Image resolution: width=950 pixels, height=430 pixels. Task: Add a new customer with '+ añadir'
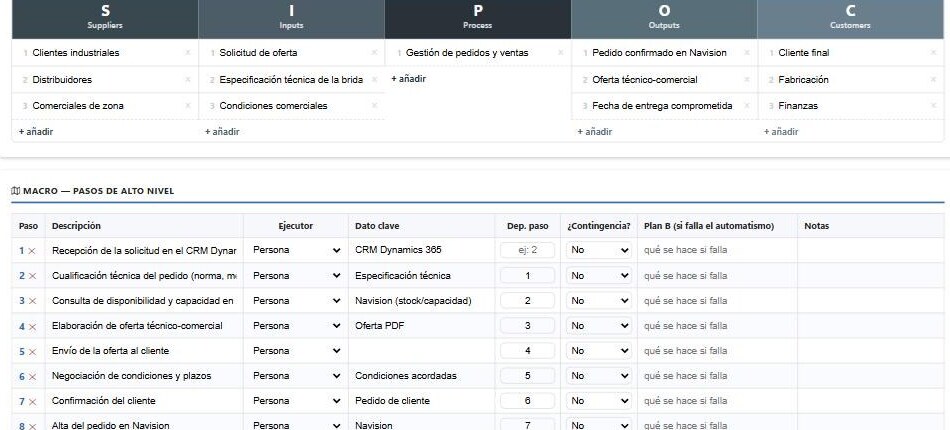point(781,131)
